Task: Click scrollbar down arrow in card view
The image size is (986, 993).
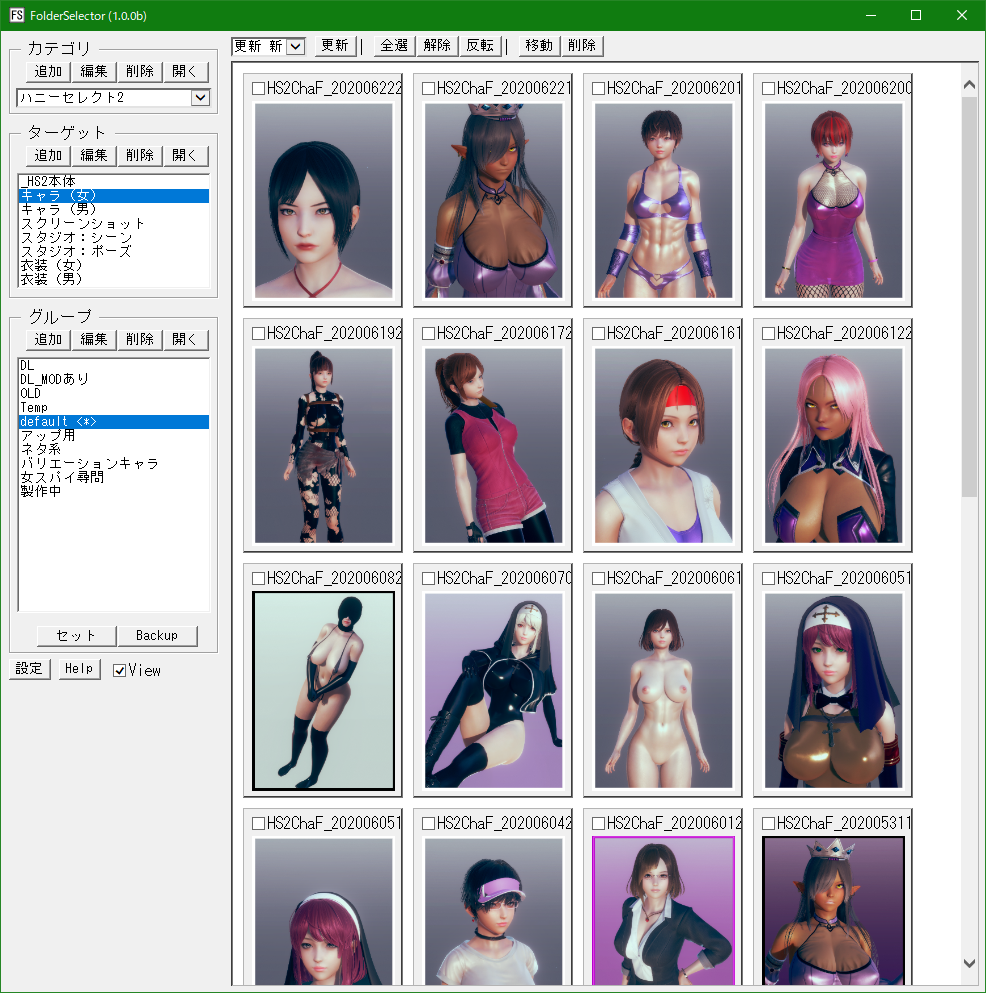Action: 969,963
